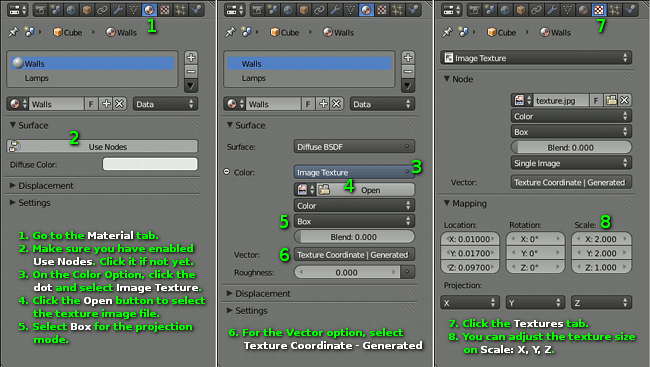
Task: Open the Material tab in the right panel
Action: (583, 10)
